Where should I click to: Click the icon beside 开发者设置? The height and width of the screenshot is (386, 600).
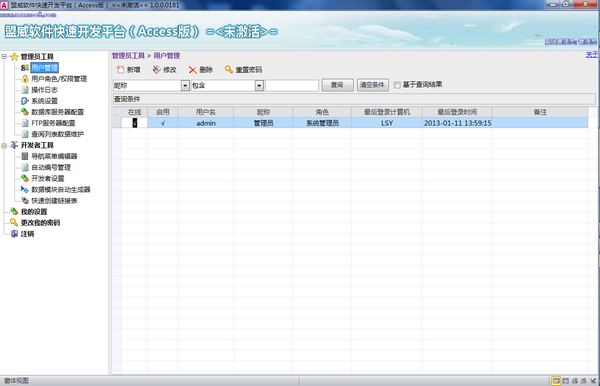(x=25, y=178)
